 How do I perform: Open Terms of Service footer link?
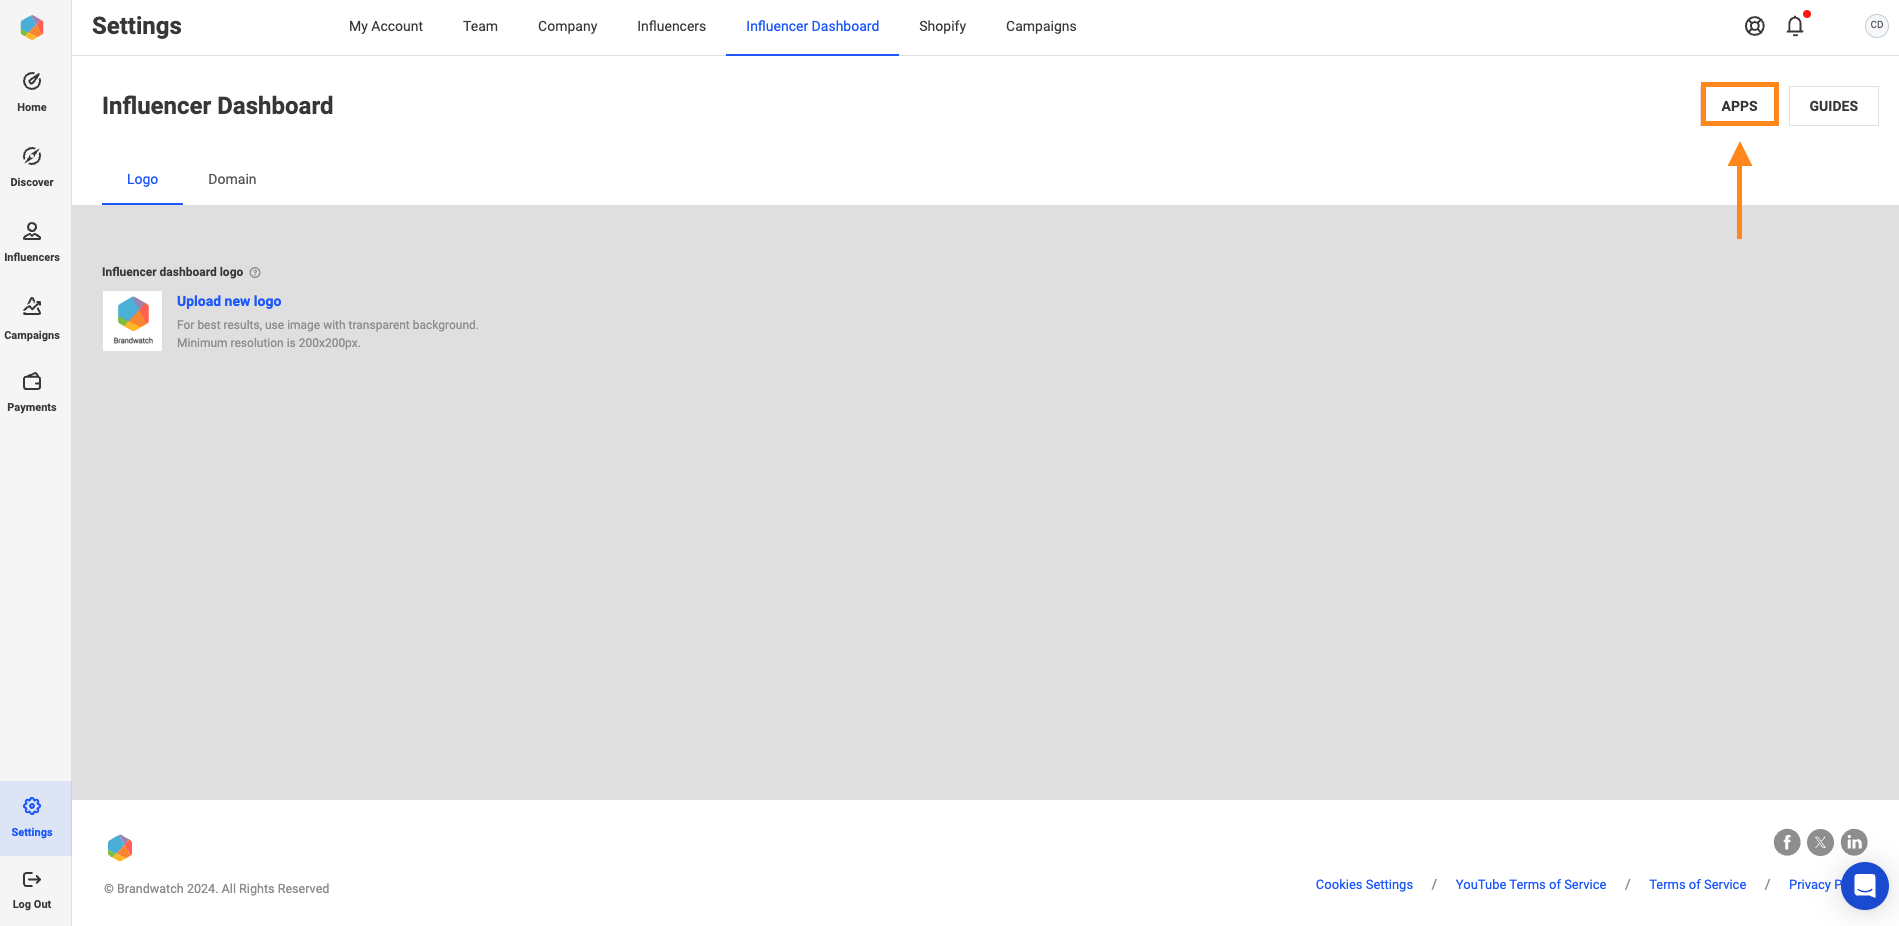[x=1697, y=885]
